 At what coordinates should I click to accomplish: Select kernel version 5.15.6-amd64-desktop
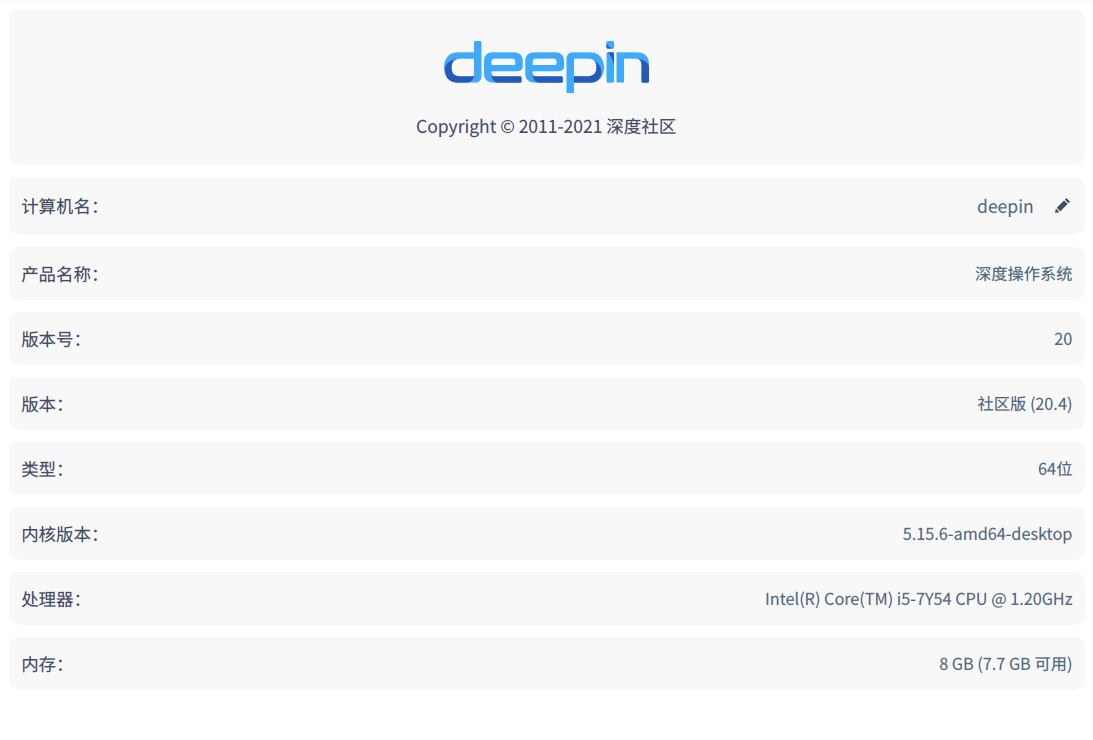[987, 534]
